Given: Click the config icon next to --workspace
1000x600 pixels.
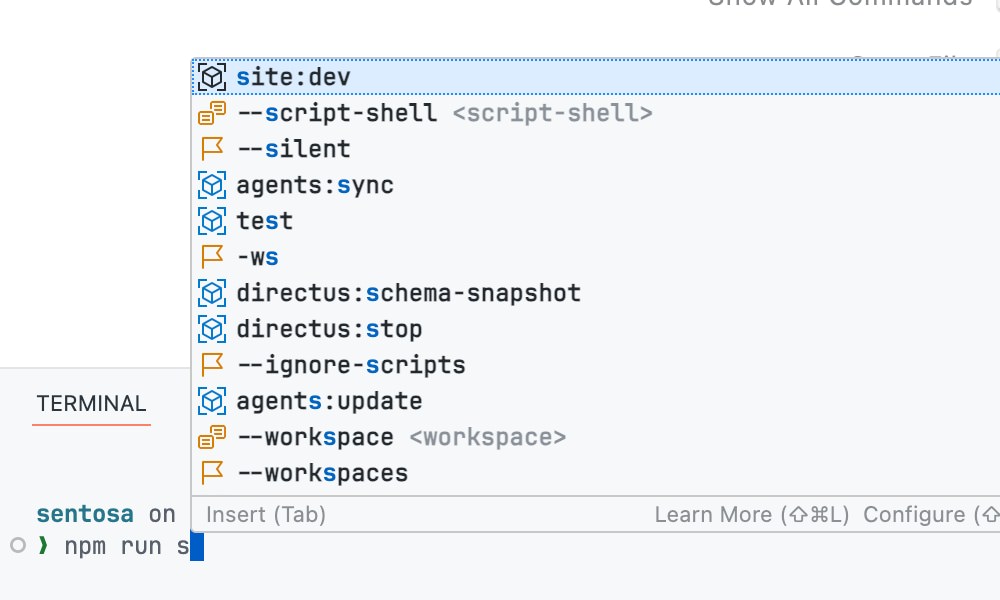Looking at the screenshot, I should [x=212, y=436].
